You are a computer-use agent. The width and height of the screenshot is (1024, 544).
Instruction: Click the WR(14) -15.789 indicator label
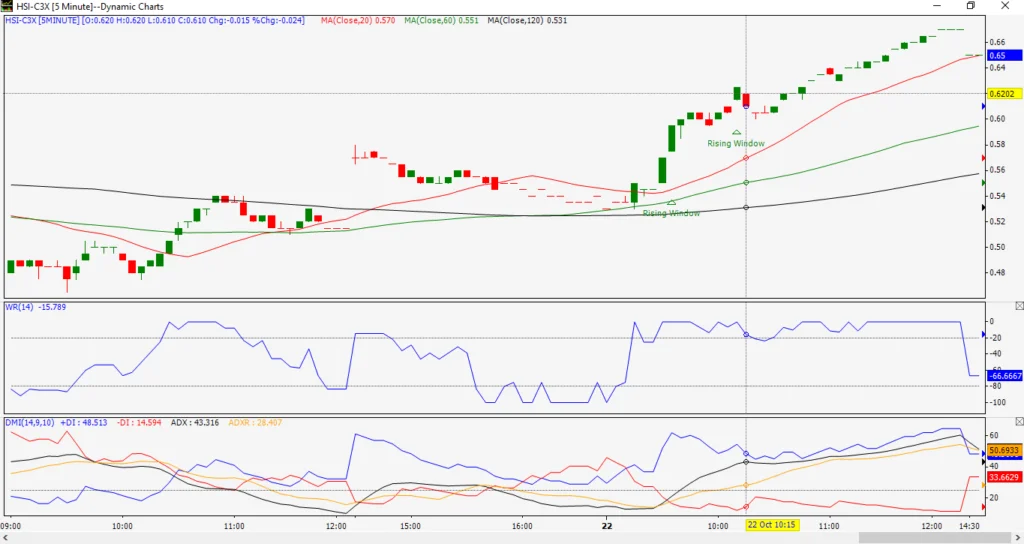tap(36, 306)
